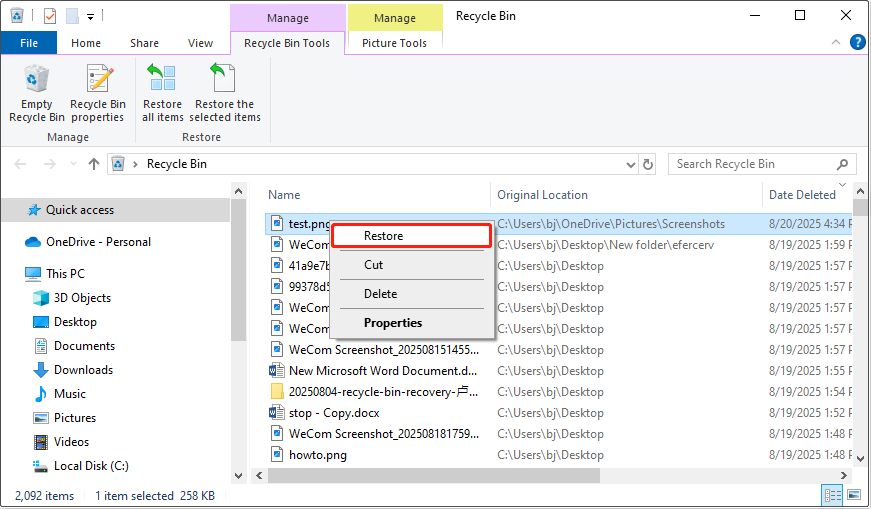Click Recycle Bin in the address bar
This screenshot has height=509, width=871.
point(177,164)
